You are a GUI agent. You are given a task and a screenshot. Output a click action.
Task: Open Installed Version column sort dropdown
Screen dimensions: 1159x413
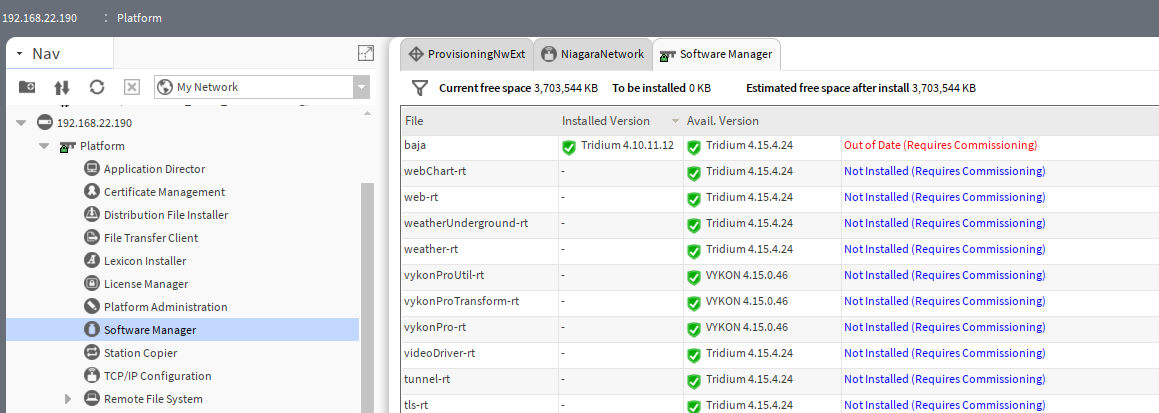click(x=675, y=121)
